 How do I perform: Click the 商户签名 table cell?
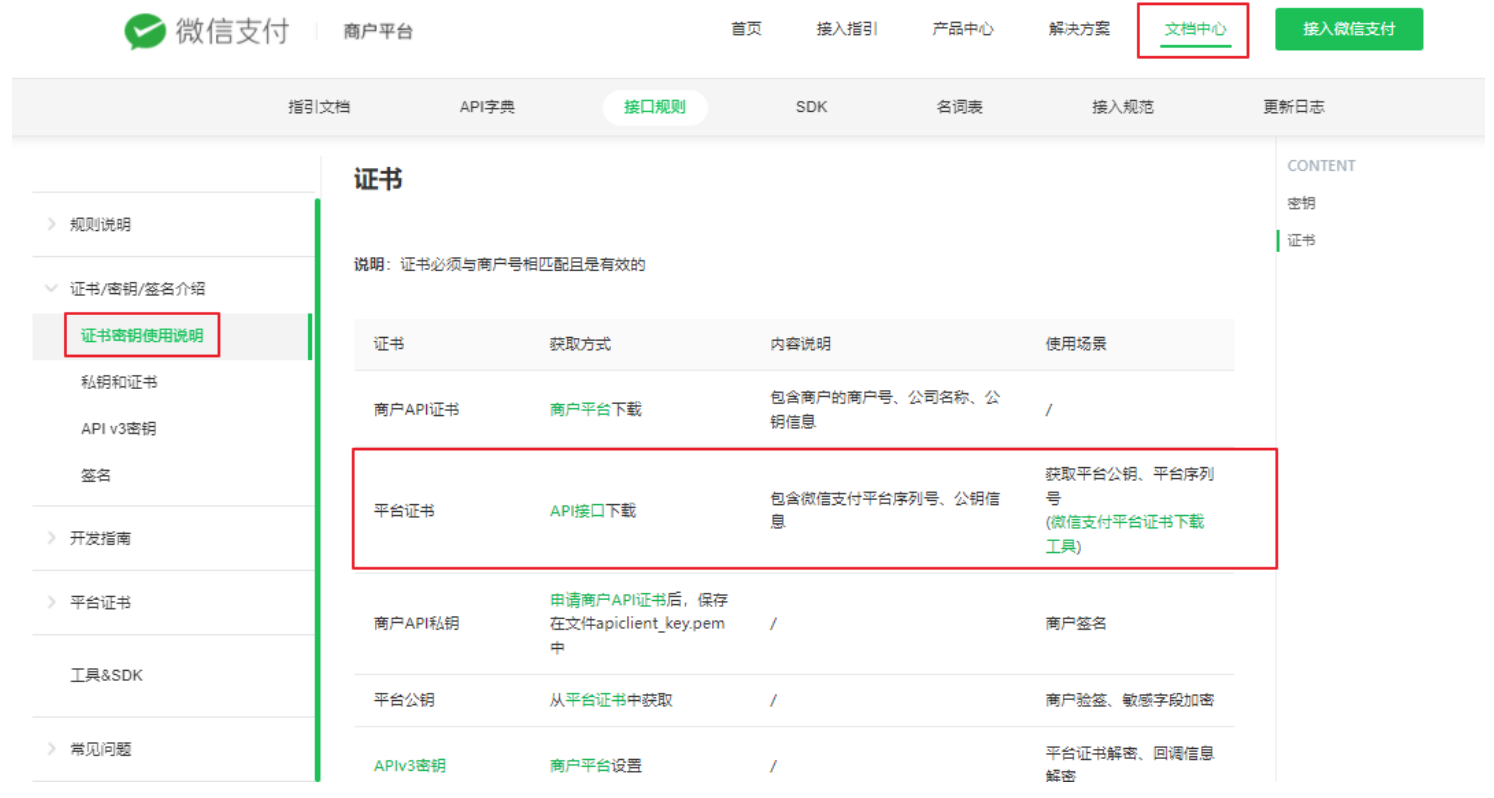[x=1076, y=623]
